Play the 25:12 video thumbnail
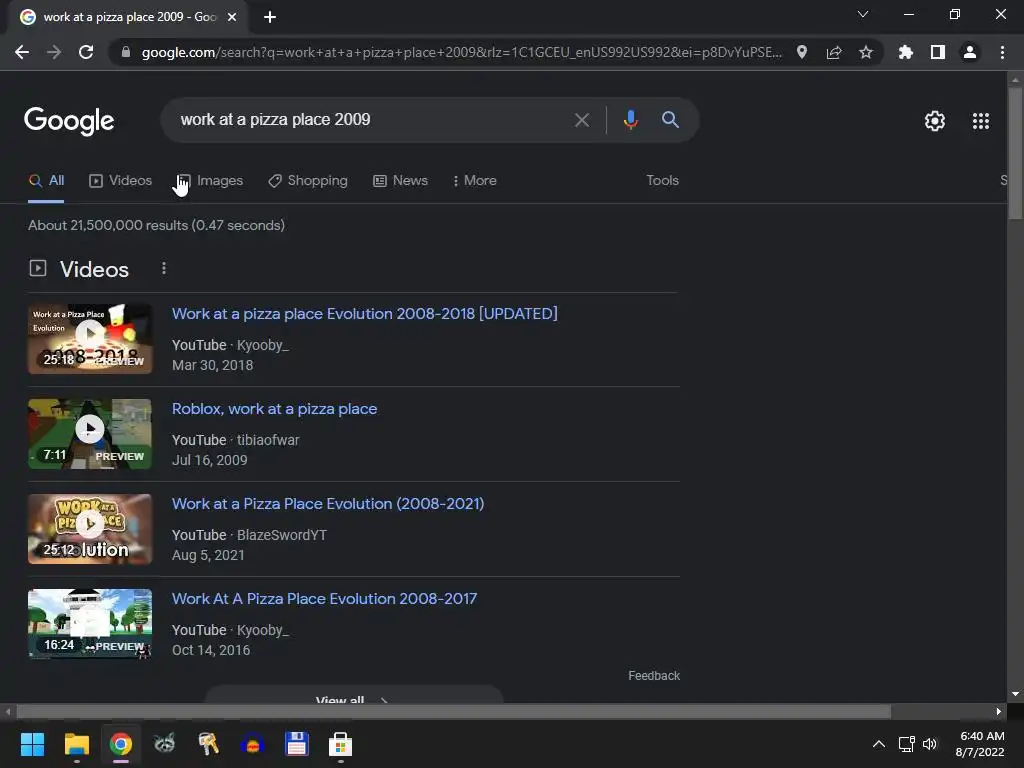 pyautogui.click(x=90, y=529)
